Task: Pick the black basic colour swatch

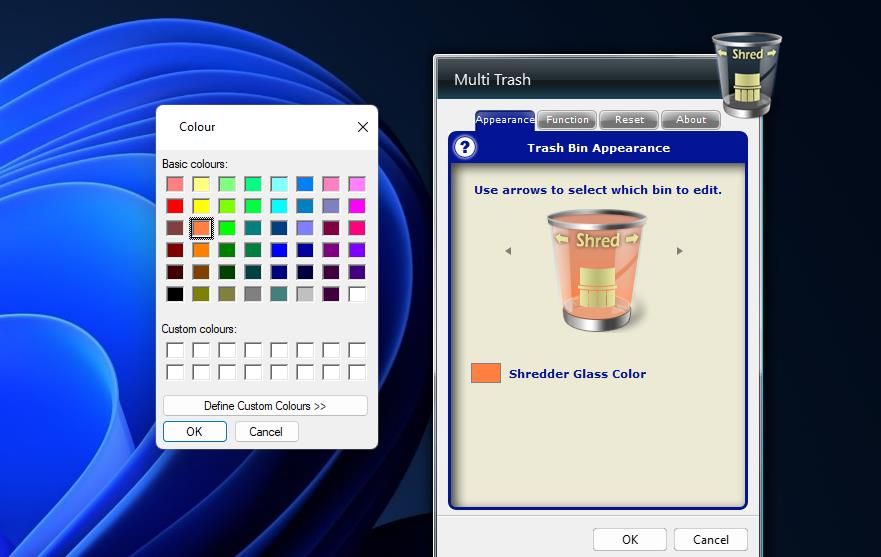Action: [x=175, y=294]
